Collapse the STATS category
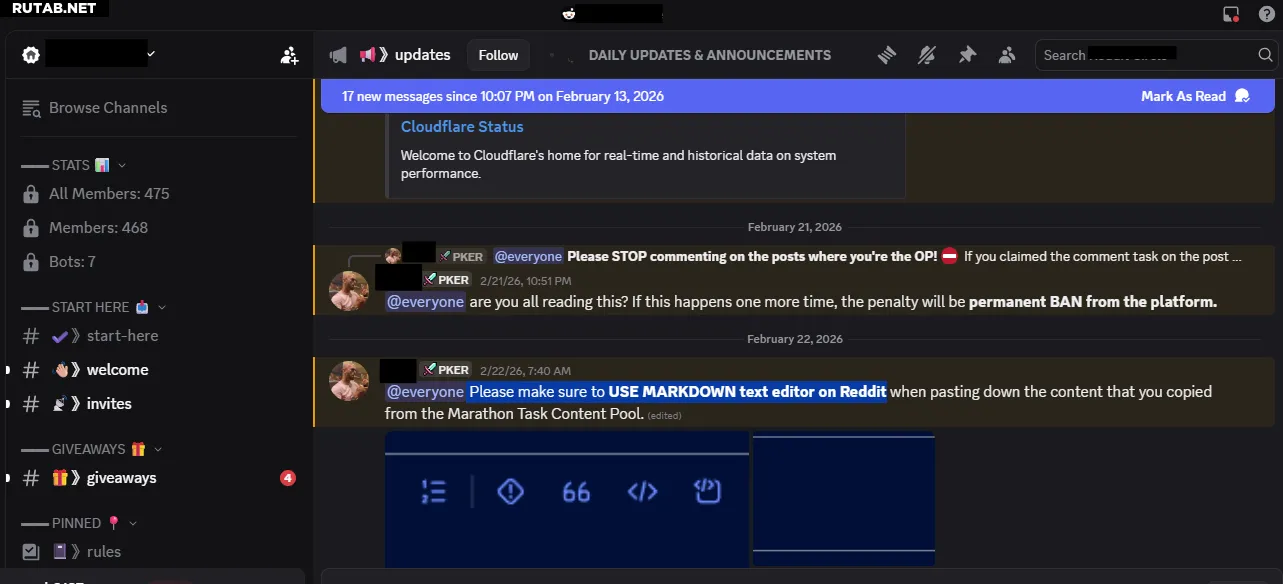 click(122, 165)
